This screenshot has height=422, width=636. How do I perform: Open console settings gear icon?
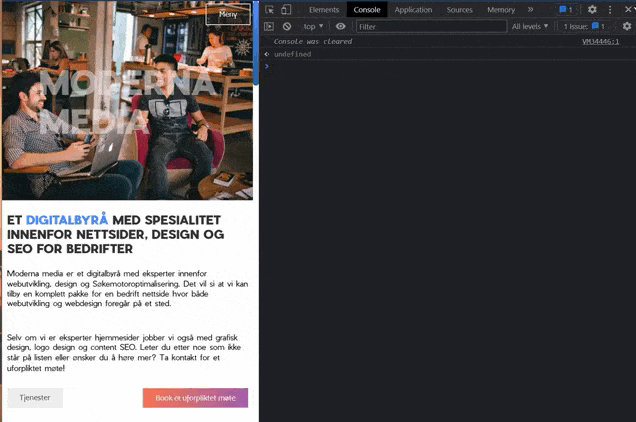(627, 26)
